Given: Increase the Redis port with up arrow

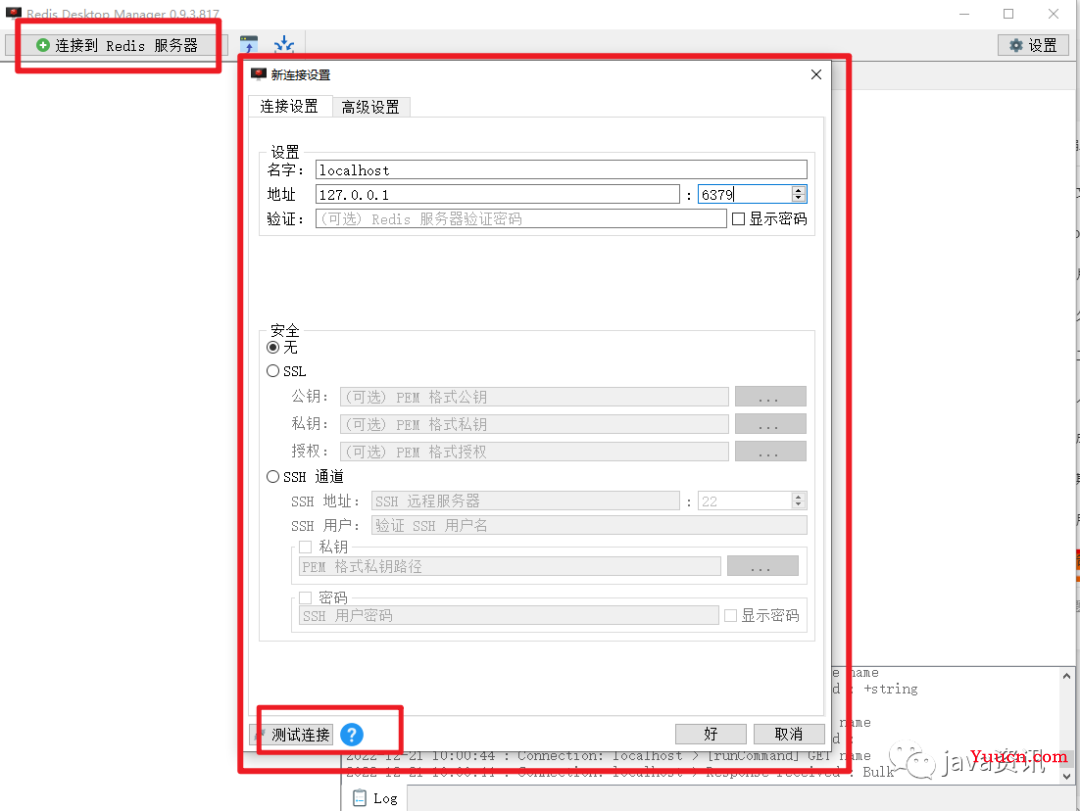Looking at the screenshot, I should click(799, 190).
